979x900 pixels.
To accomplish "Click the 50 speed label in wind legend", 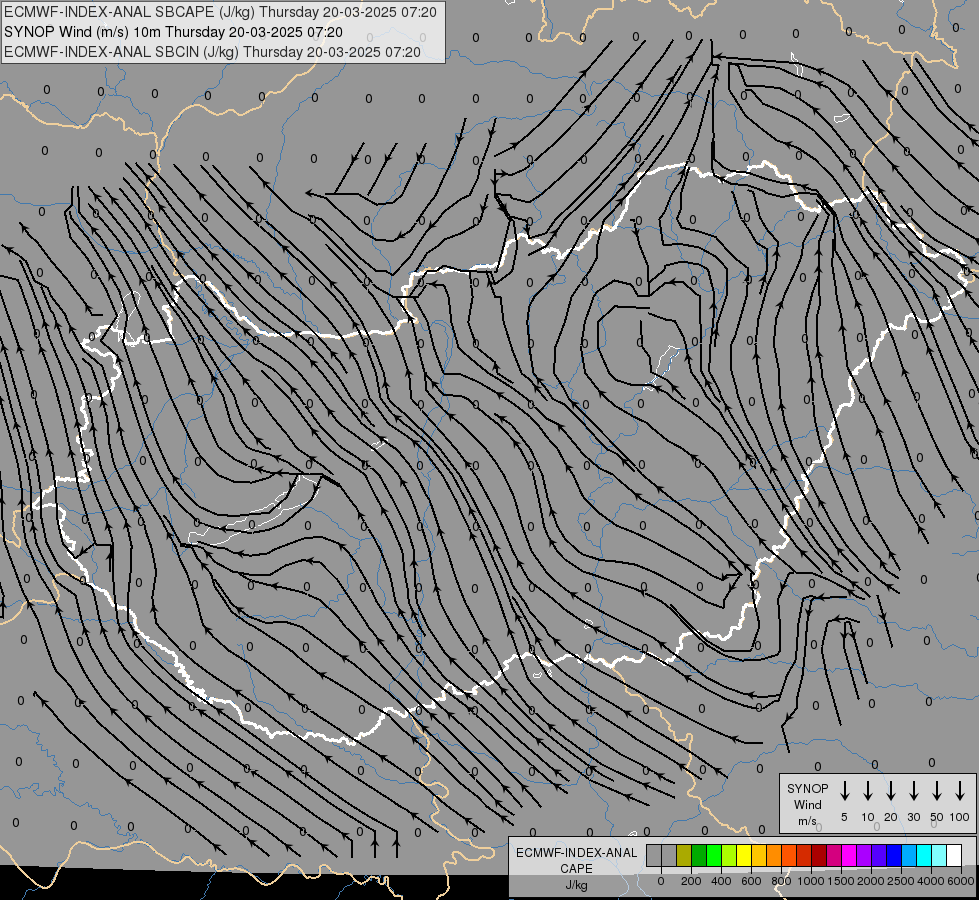I will (937, 817).
